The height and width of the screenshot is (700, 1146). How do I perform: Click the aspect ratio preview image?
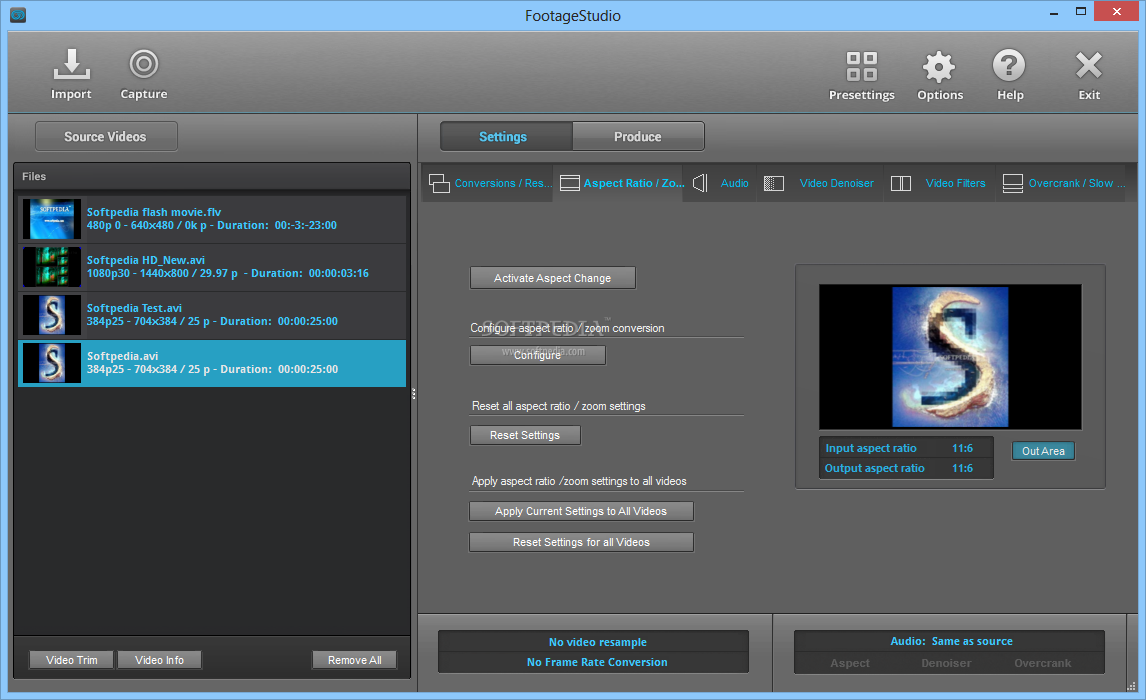point(950,357)
